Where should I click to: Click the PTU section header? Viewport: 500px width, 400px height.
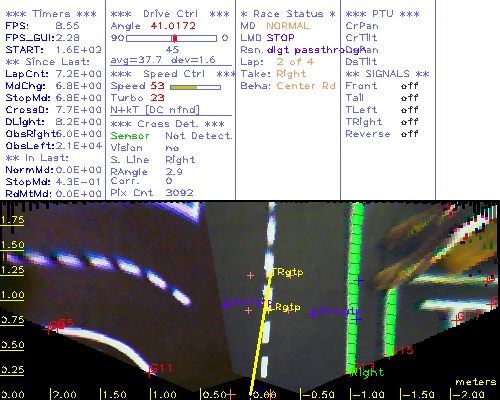coord(382,14)
